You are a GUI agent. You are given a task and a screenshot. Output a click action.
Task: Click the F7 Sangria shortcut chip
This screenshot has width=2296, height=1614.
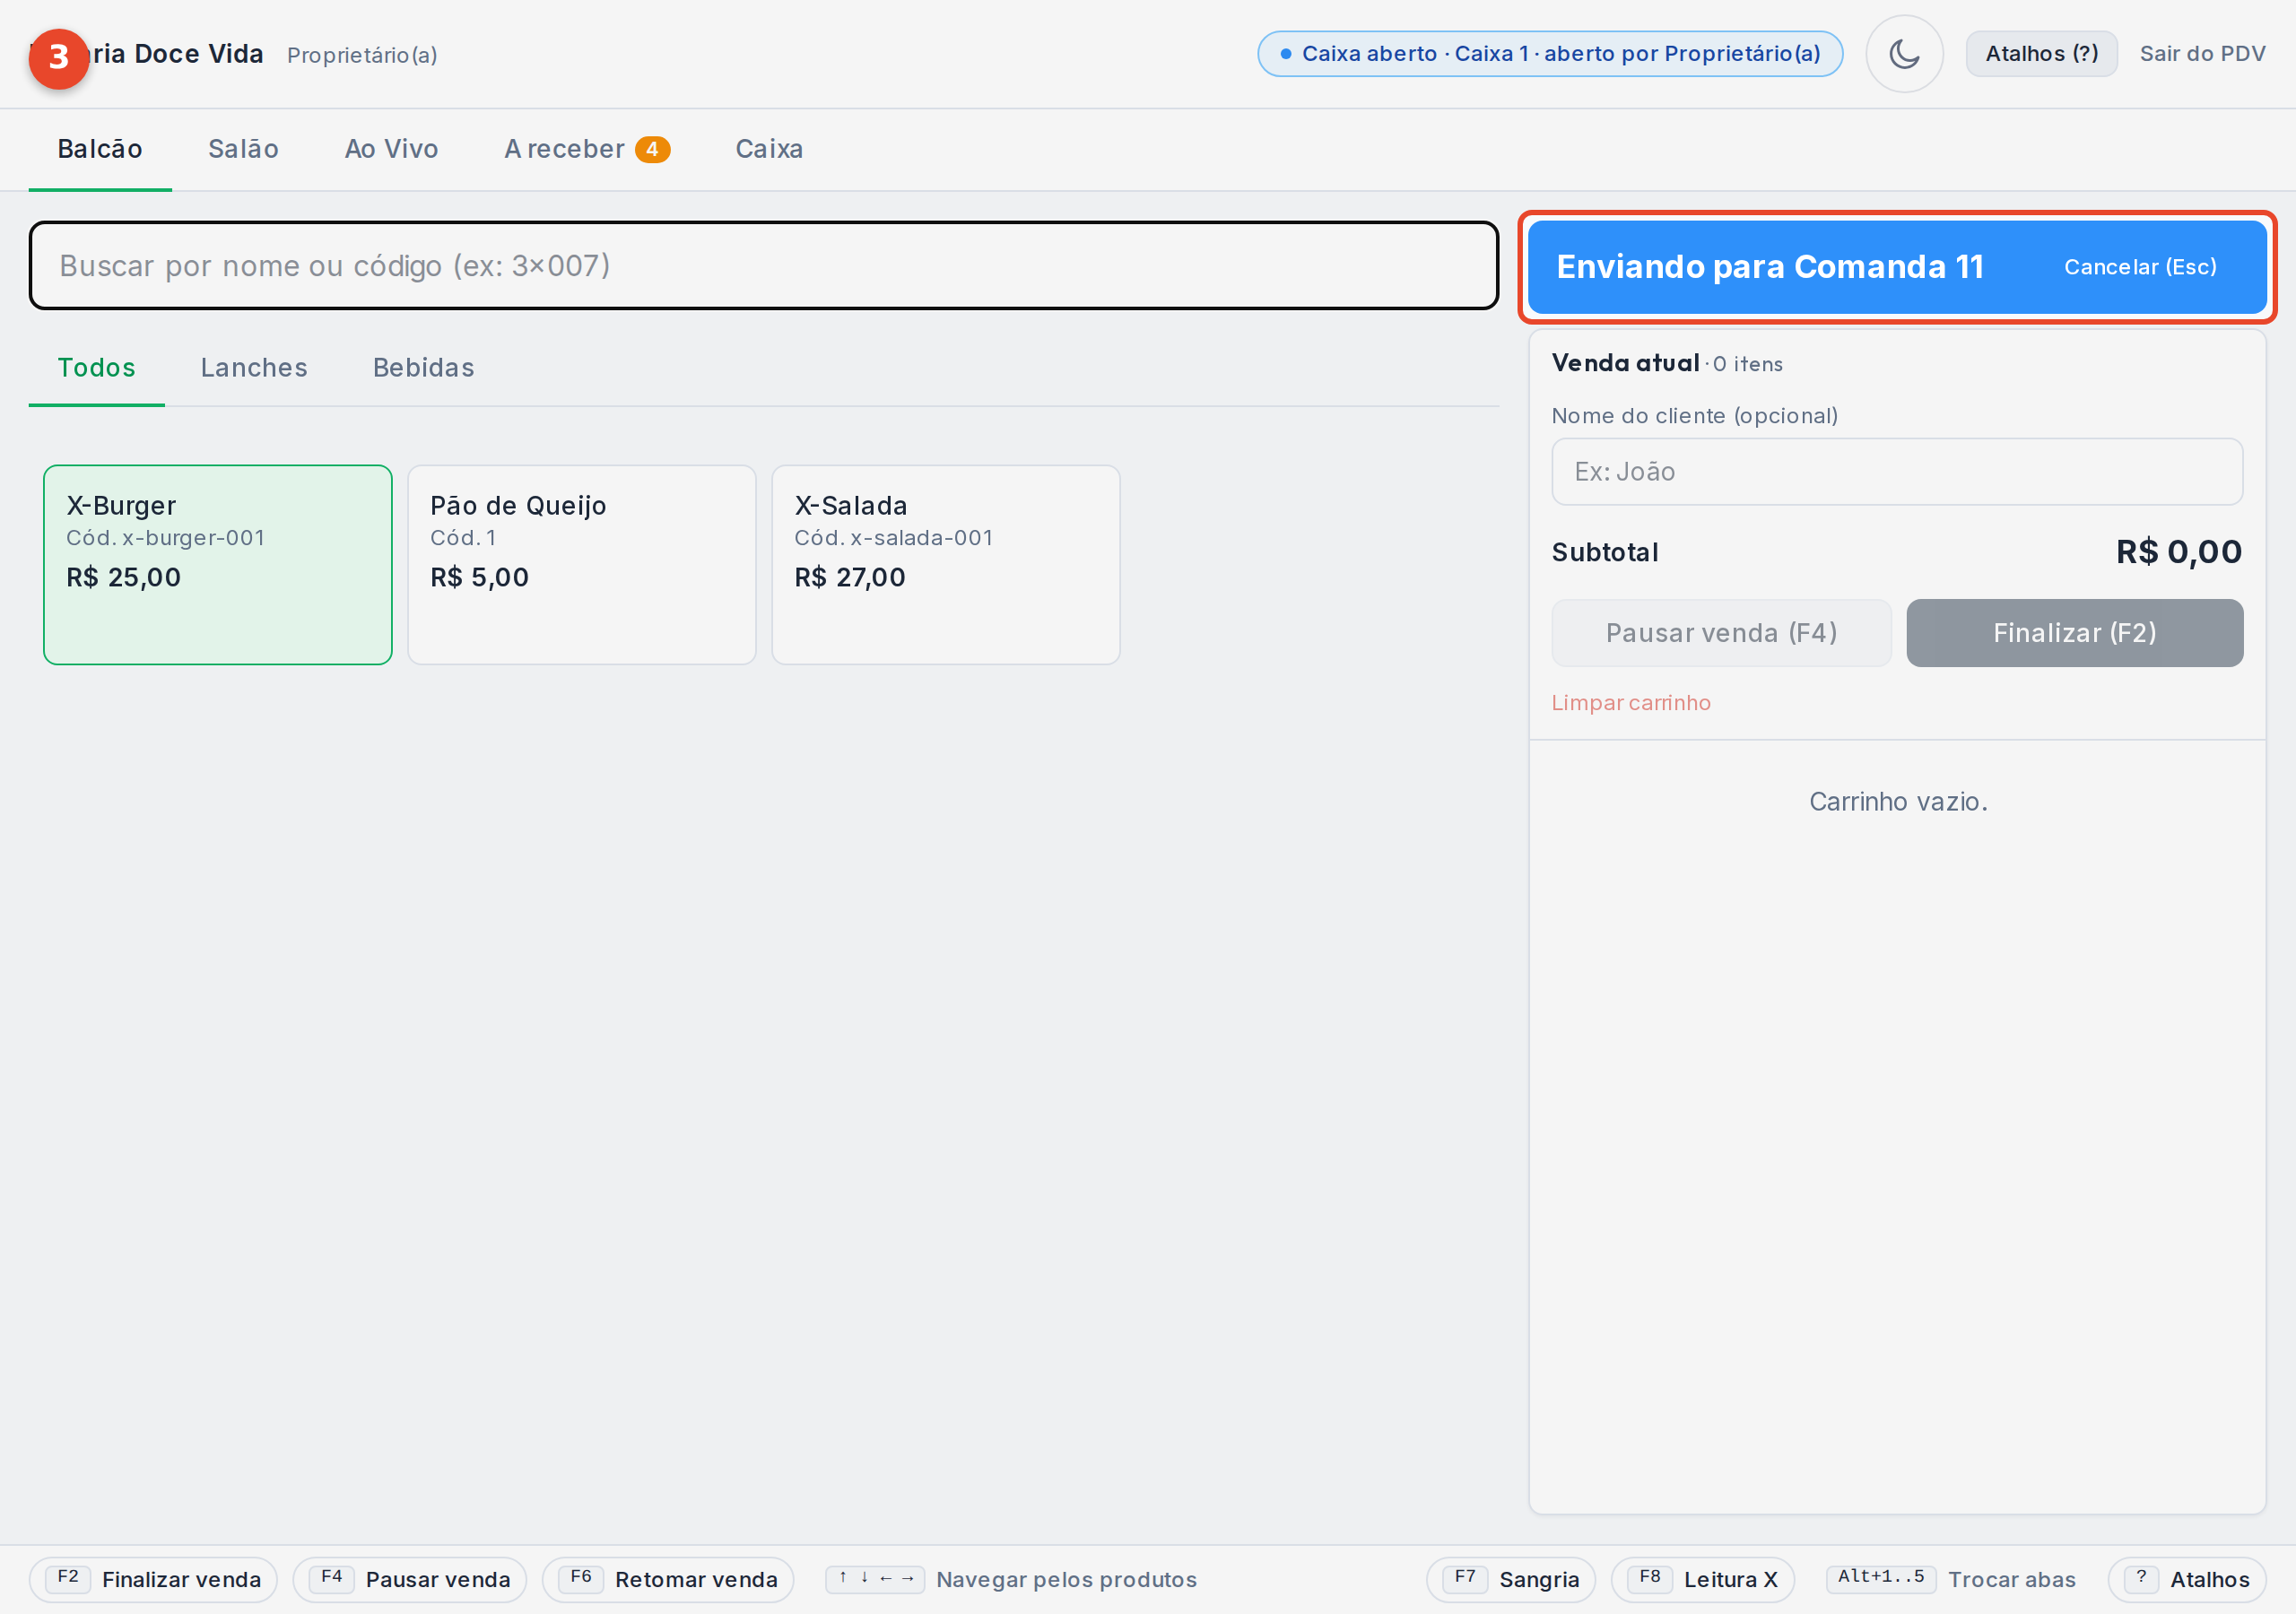point(1511,1579)
